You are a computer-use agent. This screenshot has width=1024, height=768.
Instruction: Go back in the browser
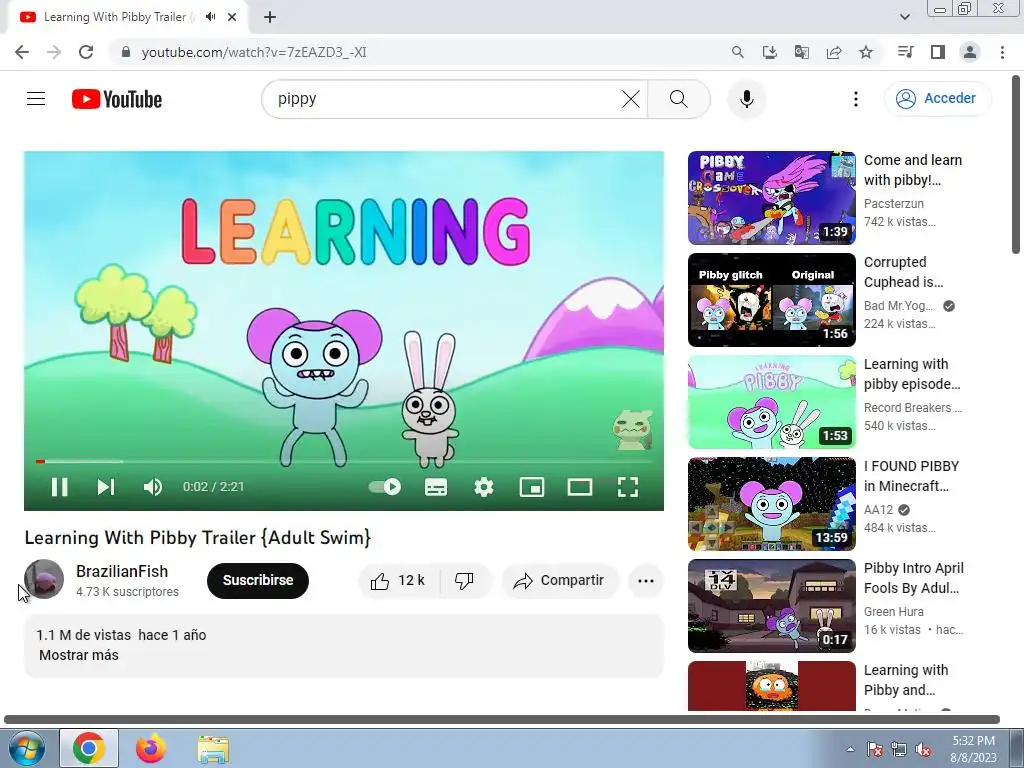(22, 52)
